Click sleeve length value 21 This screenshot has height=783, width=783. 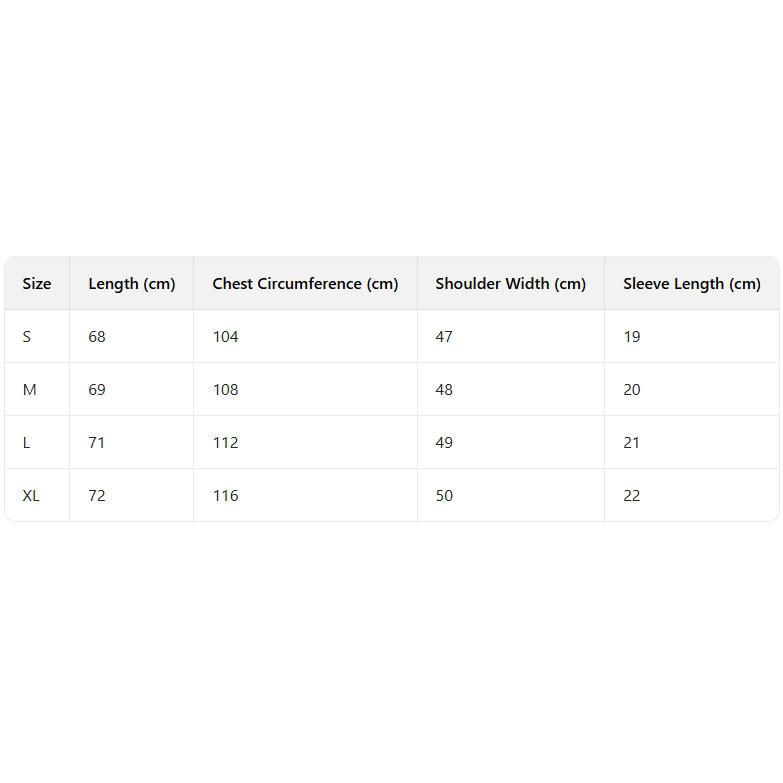click(x=632, y=443)
